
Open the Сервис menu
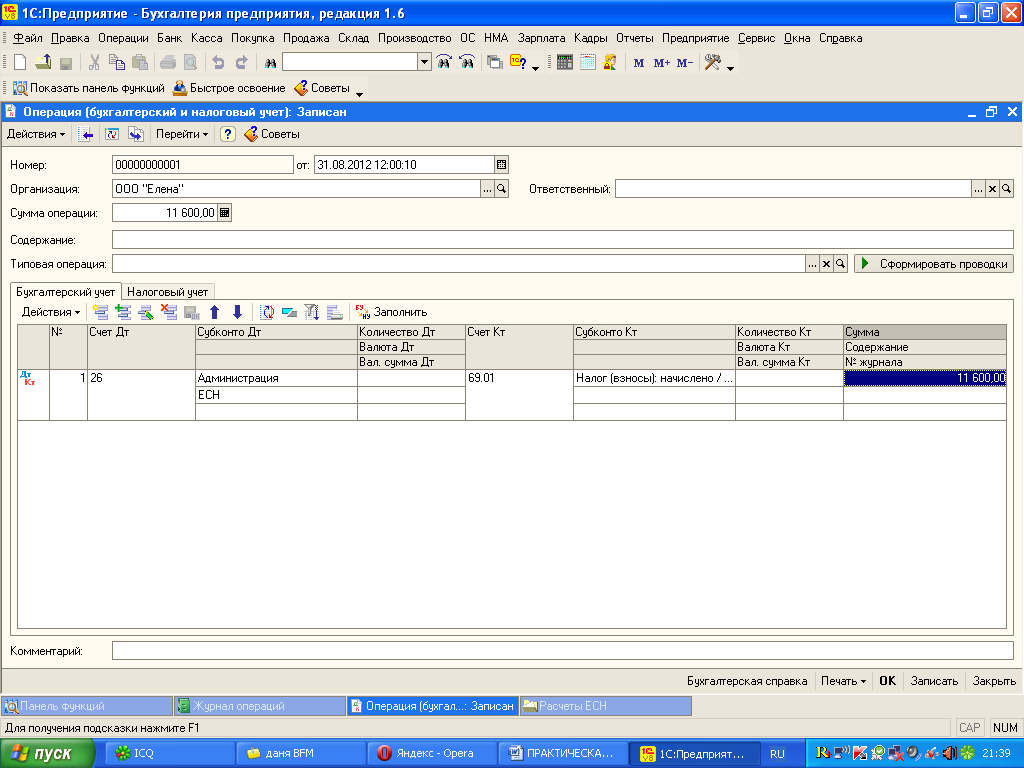[x=756, y=38]
